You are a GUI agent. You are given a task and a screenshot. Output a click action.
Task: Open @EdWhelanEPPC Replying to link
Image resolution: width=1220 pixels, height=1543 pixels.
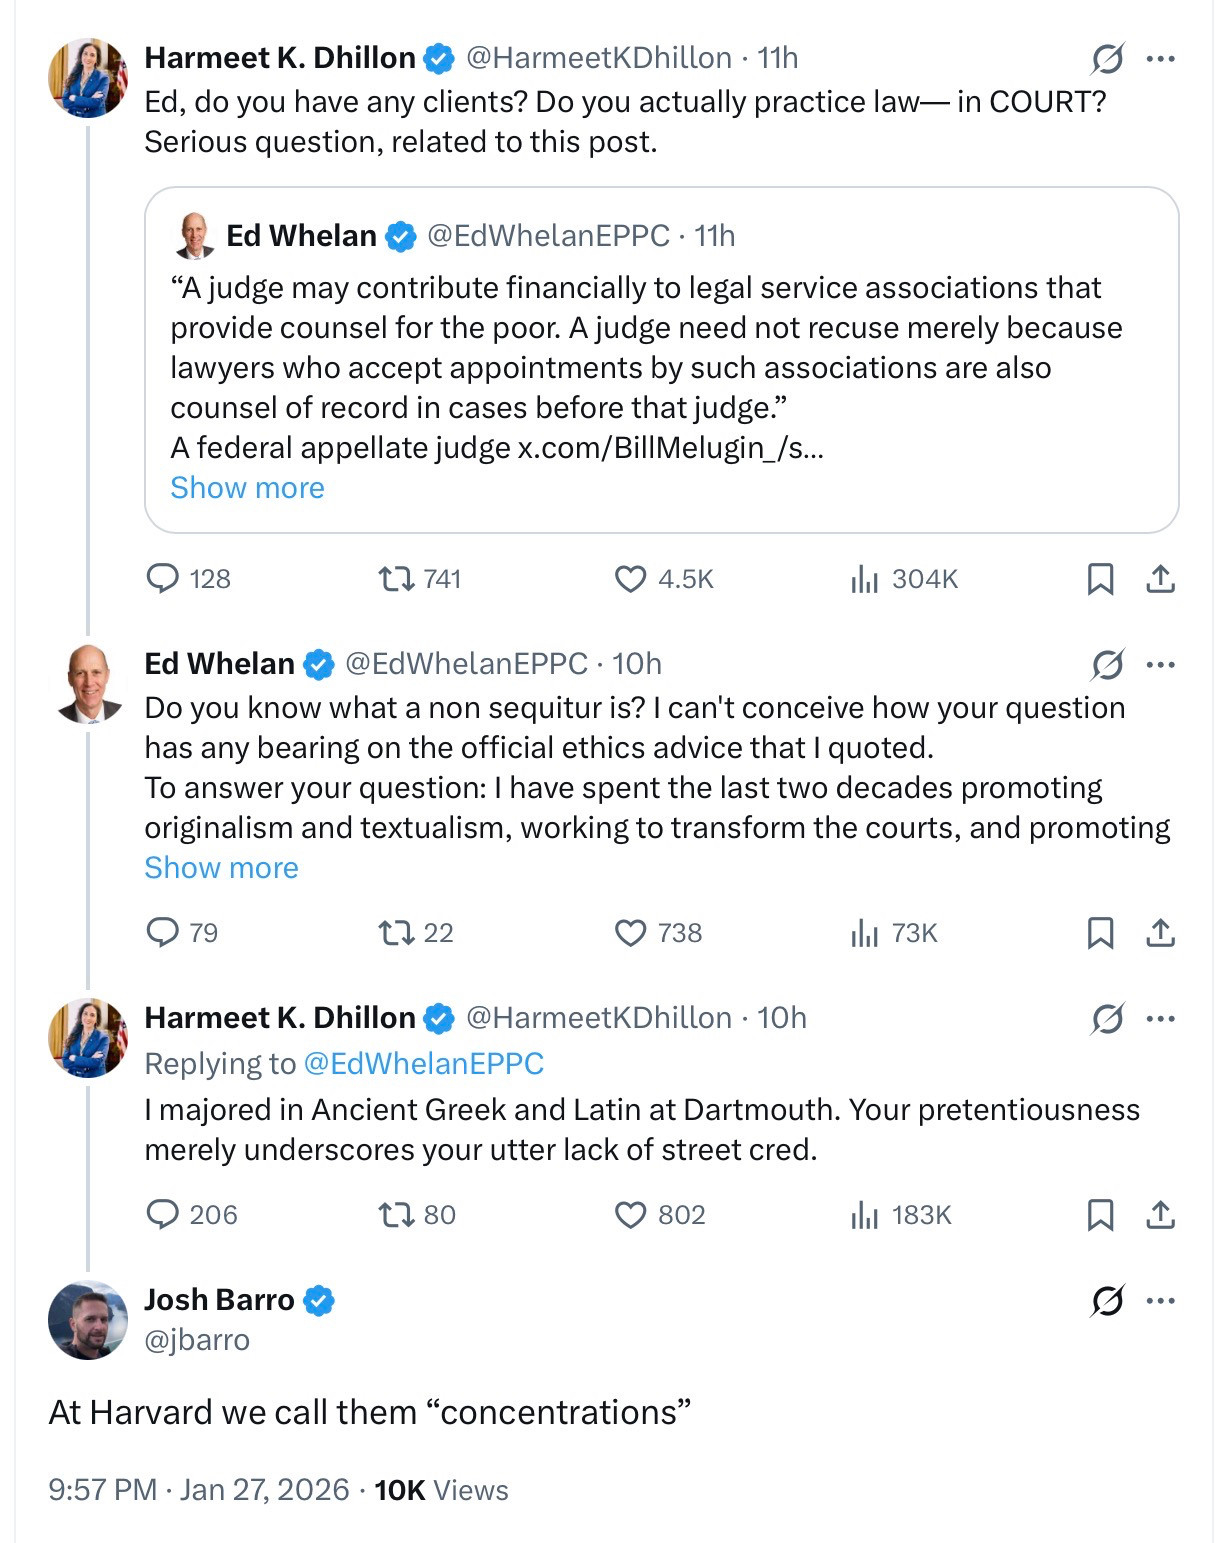[x=423, y=1064]
